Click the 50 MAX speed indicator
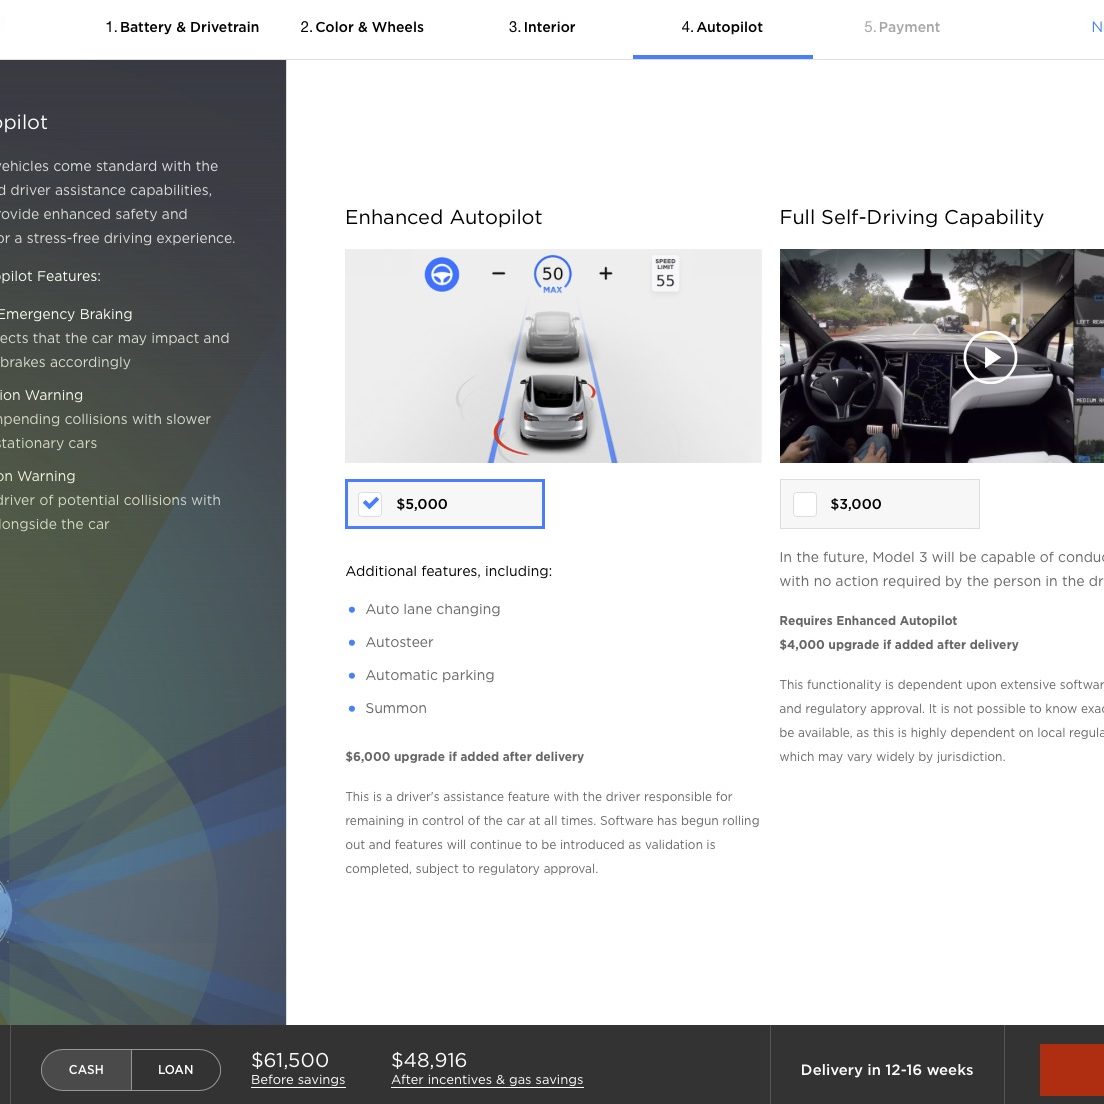Viewport: 1104px width, 1104px height. click(553, 275)
